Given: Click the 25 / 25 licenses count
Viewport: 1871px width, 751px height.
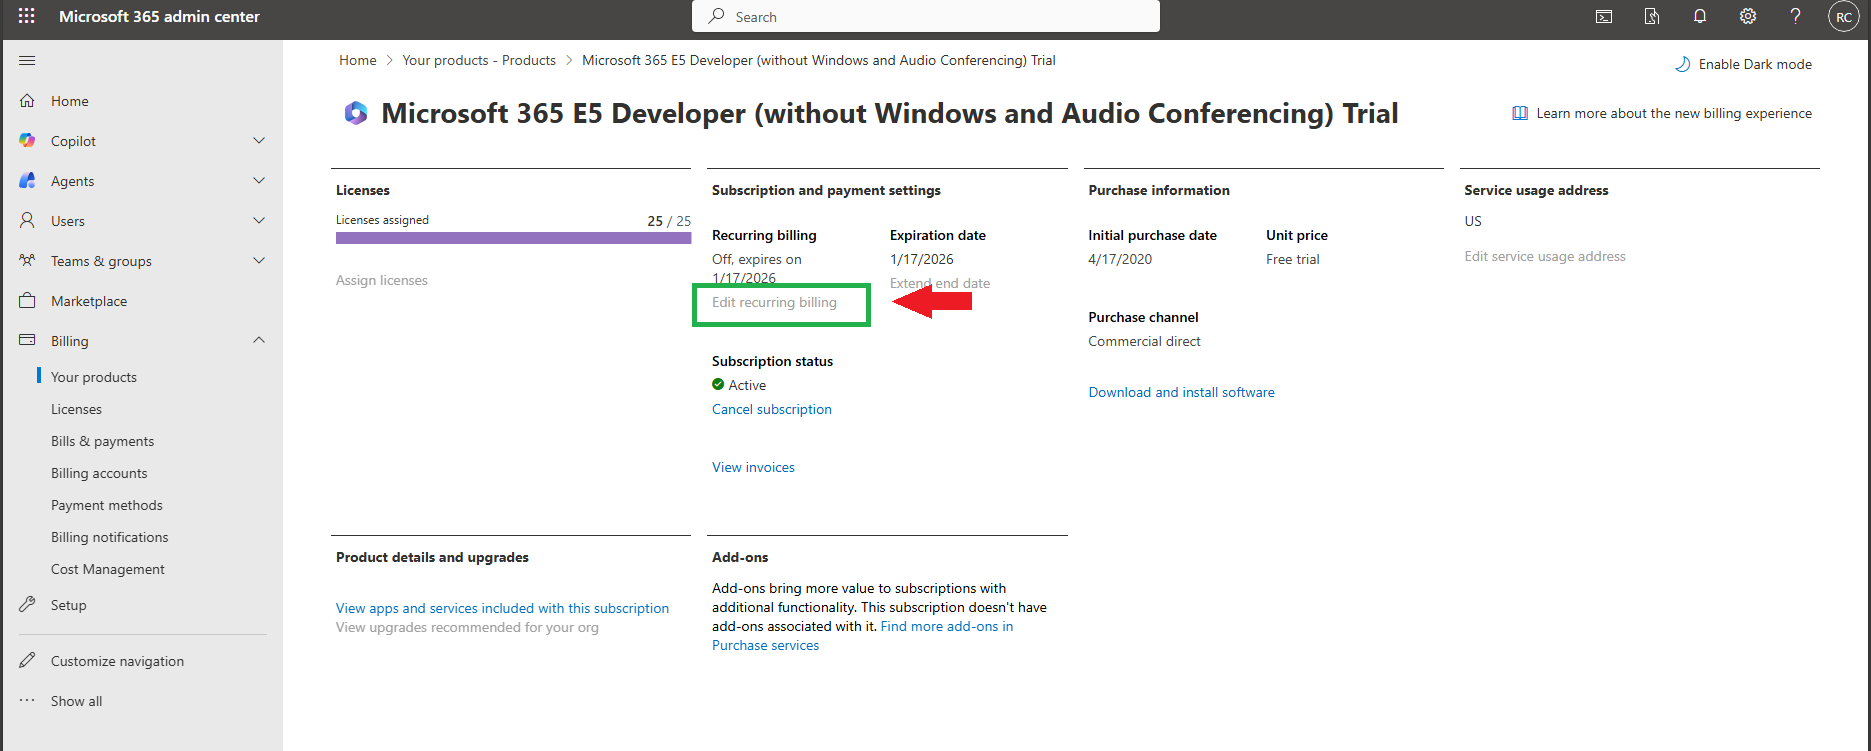Looking at the screenshot, I should tap(669, 221).
